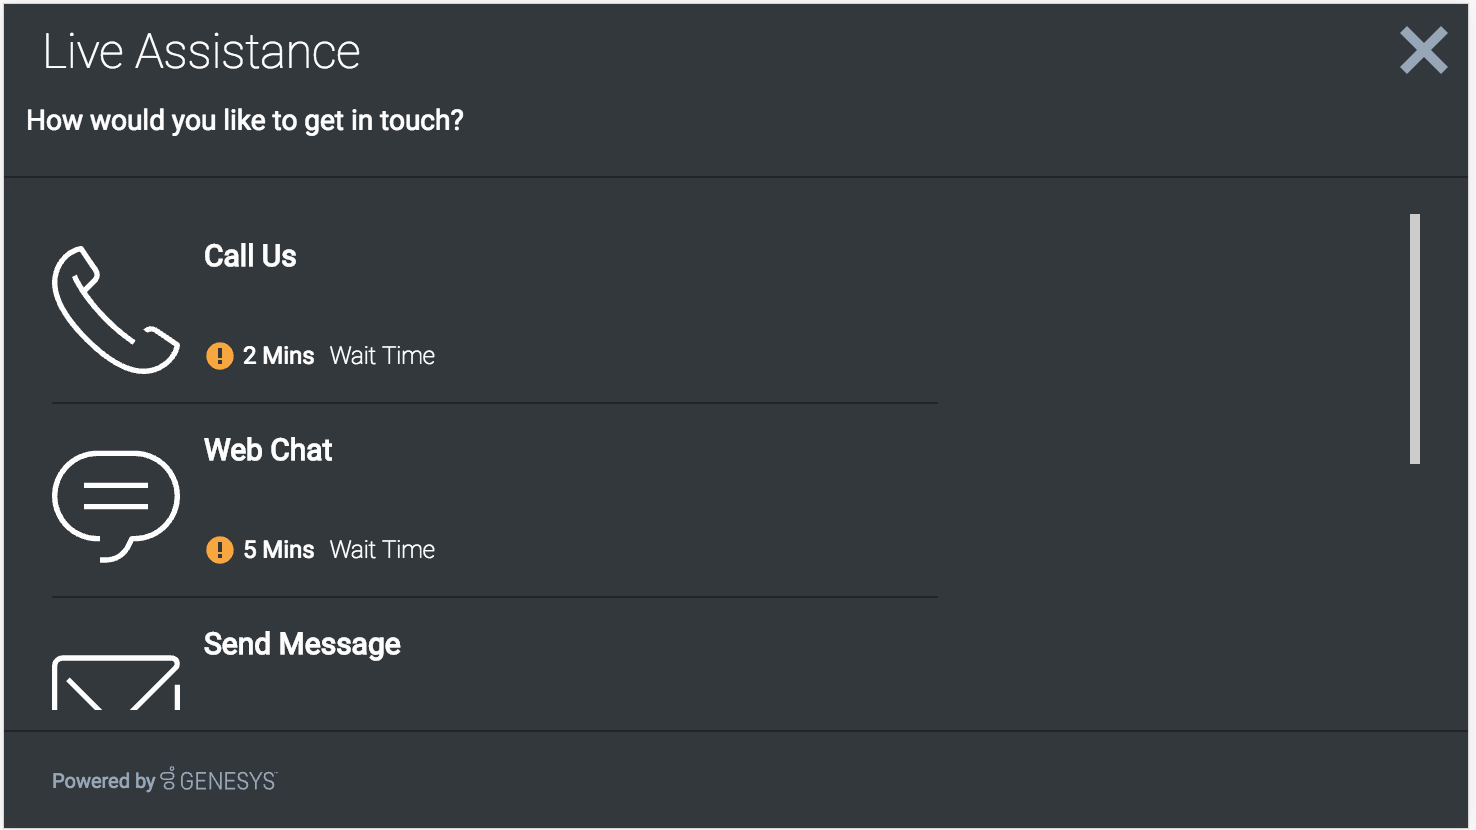Click the vertical scrollbar thumb
This screenshot has height=830, width=1476.
[1415, 338]
